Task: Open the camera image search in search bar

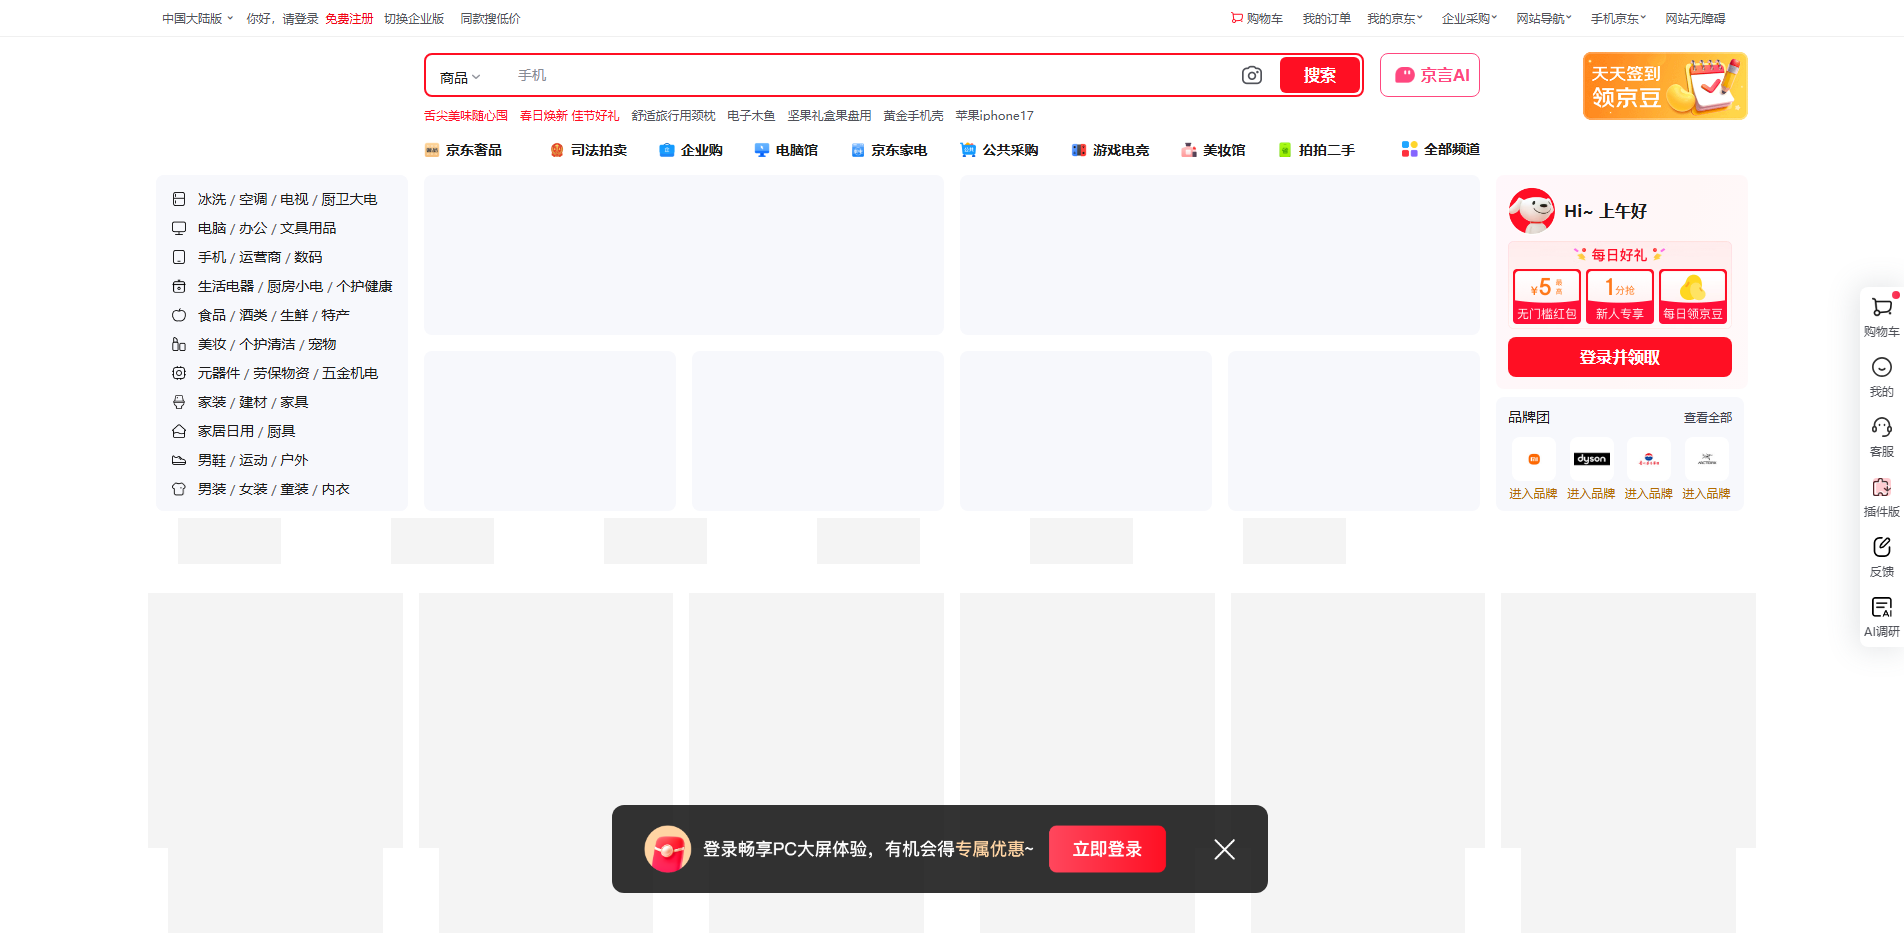Action: tap(1251, 75)
